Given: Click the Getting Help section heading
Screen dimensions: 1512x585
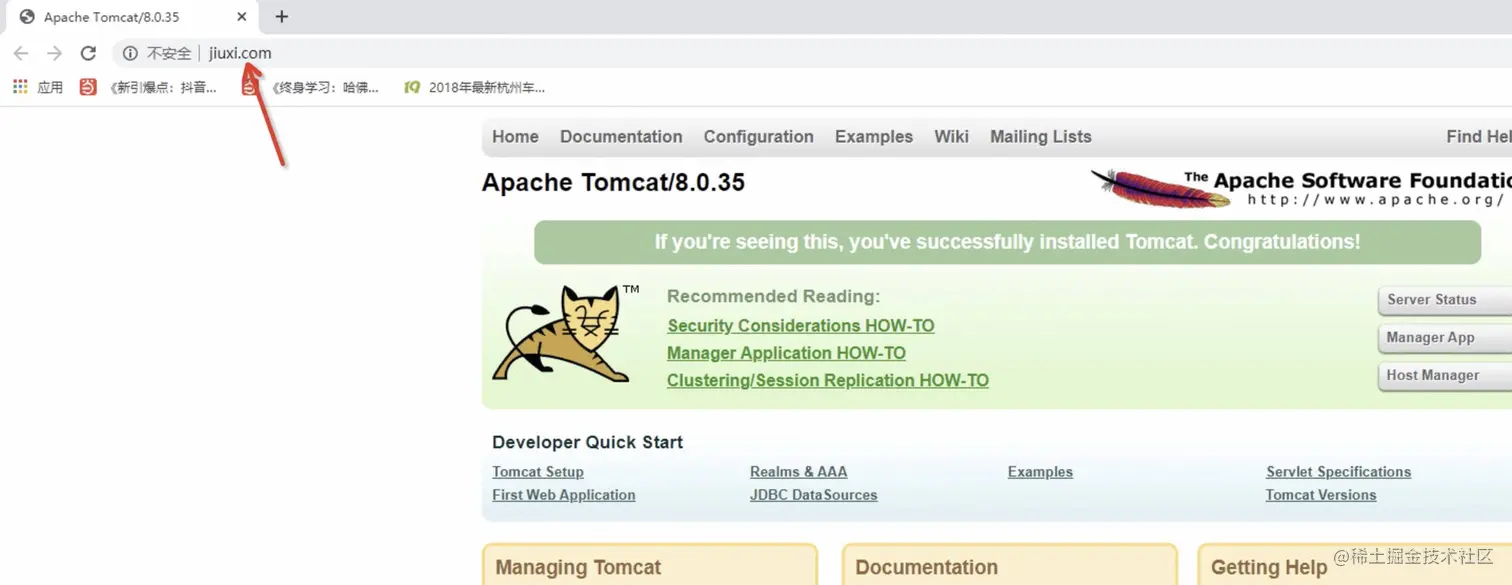Looking at the screenshot, I should pyautogui.click(x=1268, y=568).
